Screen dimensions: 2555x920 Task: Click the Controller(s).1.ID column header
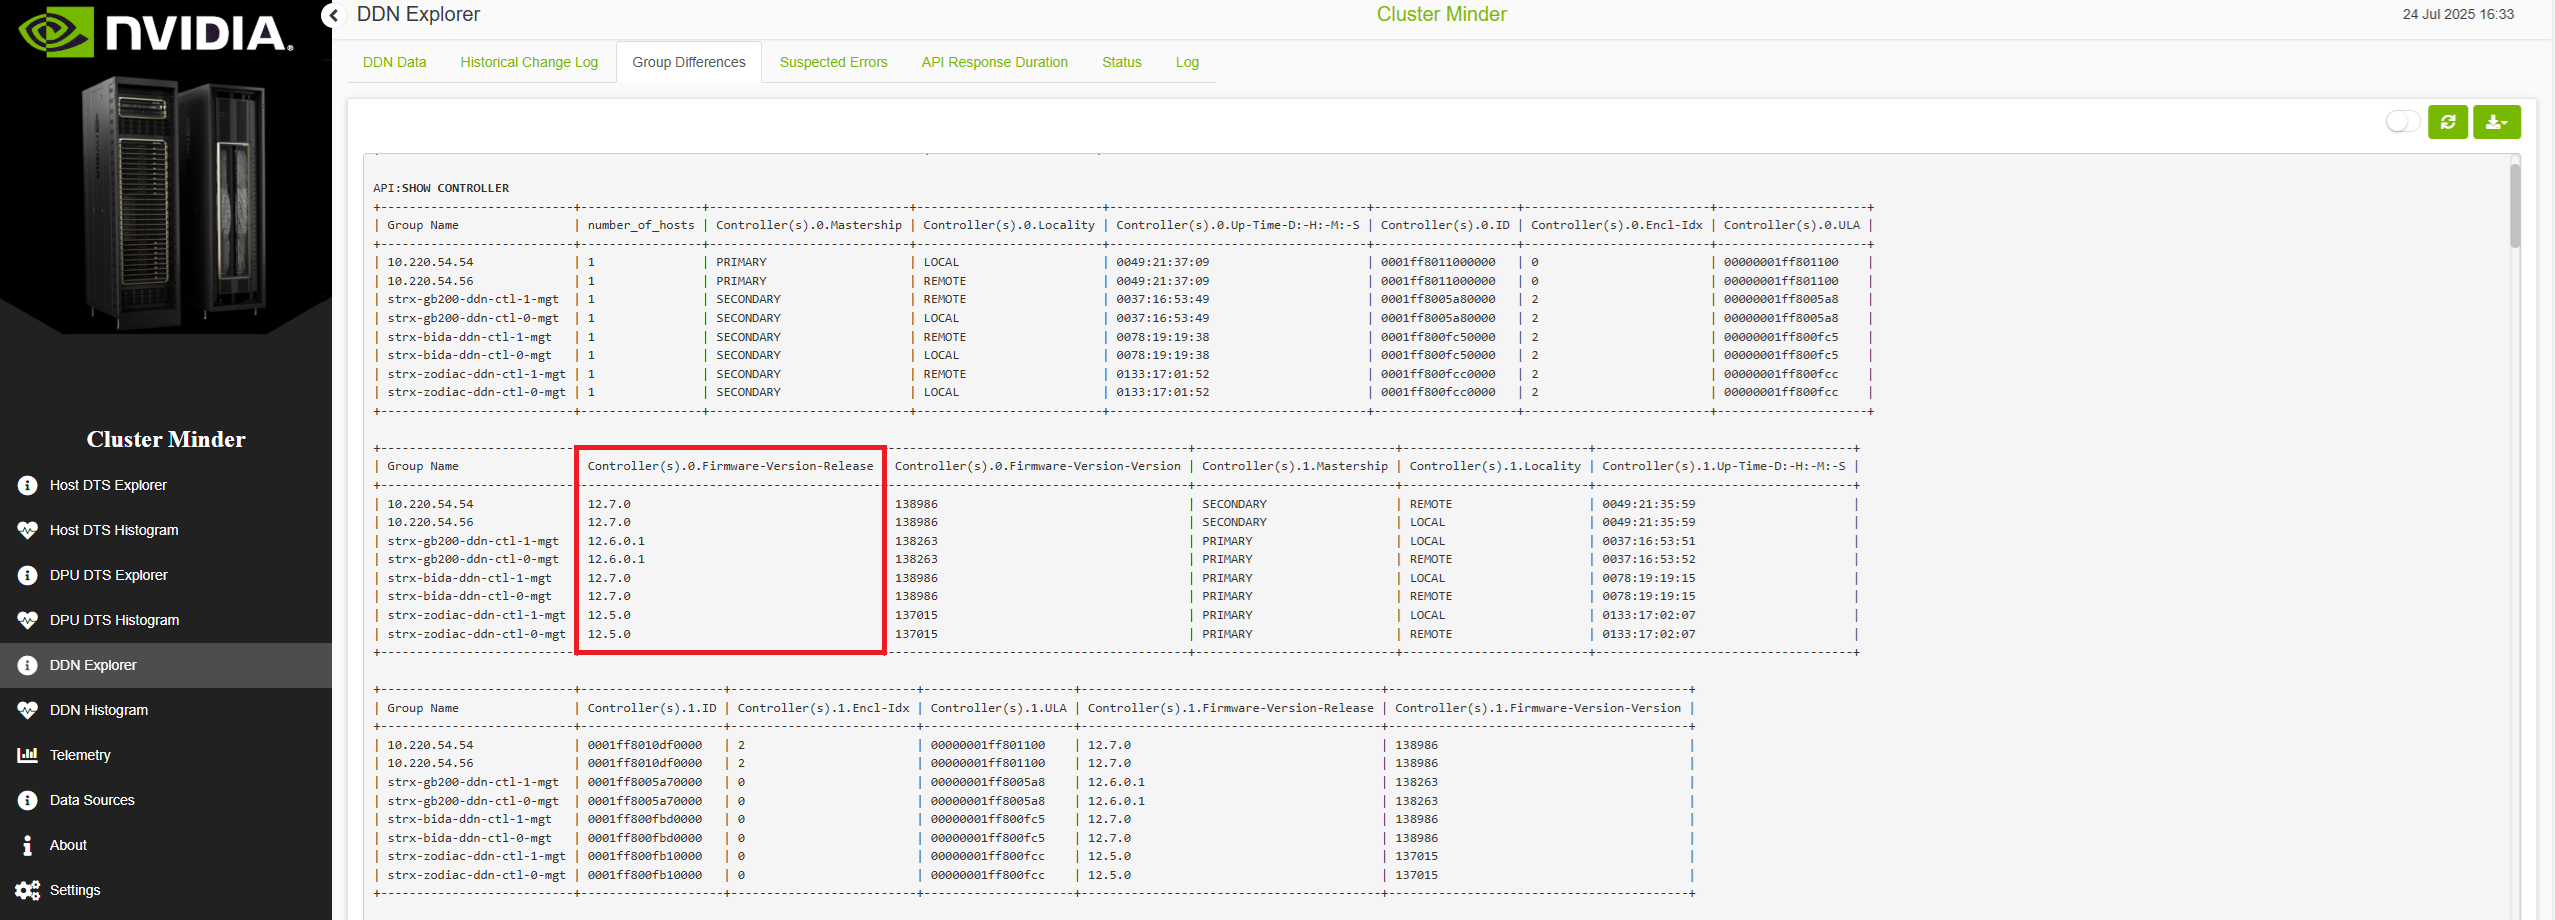coord(652,708)
